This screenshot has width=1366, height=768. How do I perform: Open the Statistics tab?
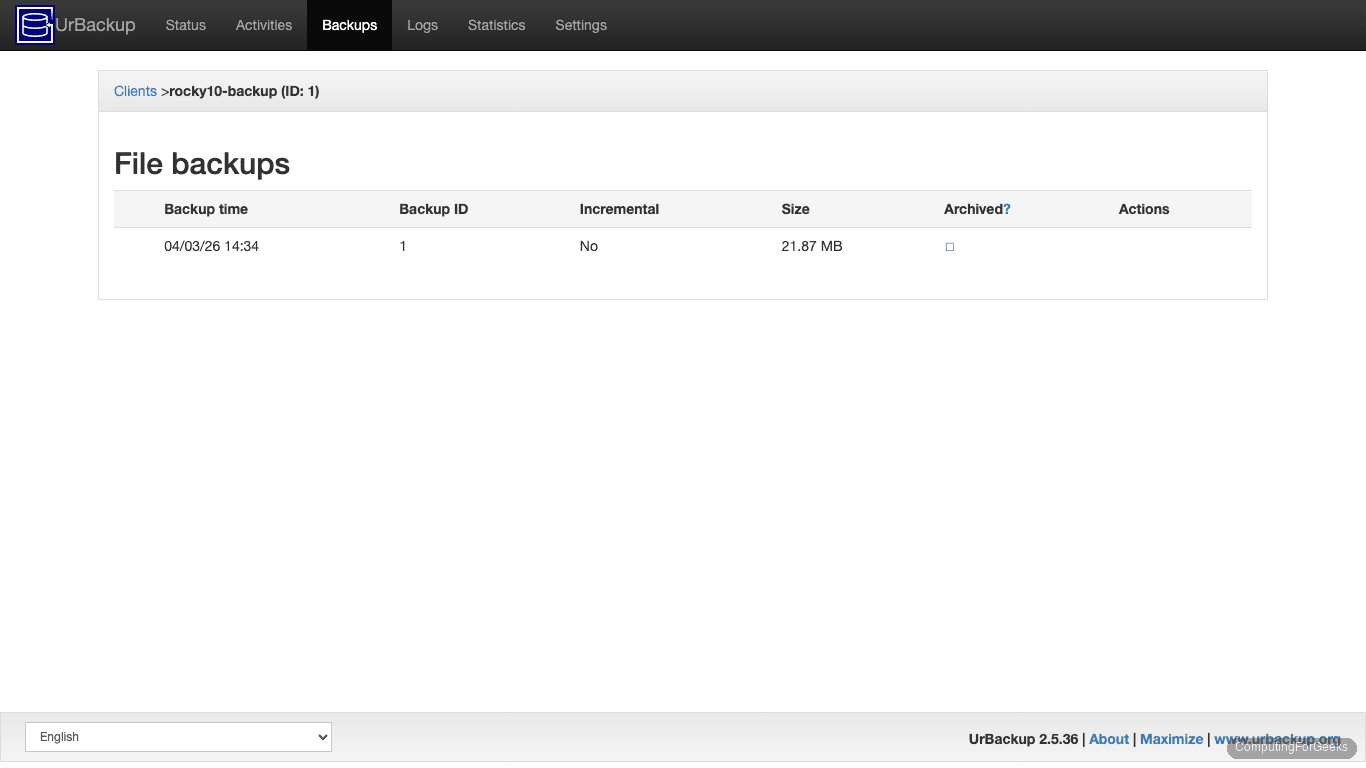(496, 25)
